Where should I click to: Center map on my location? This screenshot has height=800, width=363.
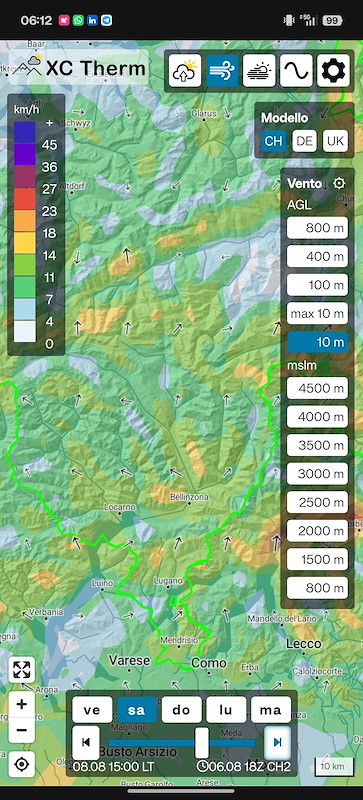point(21,764)
